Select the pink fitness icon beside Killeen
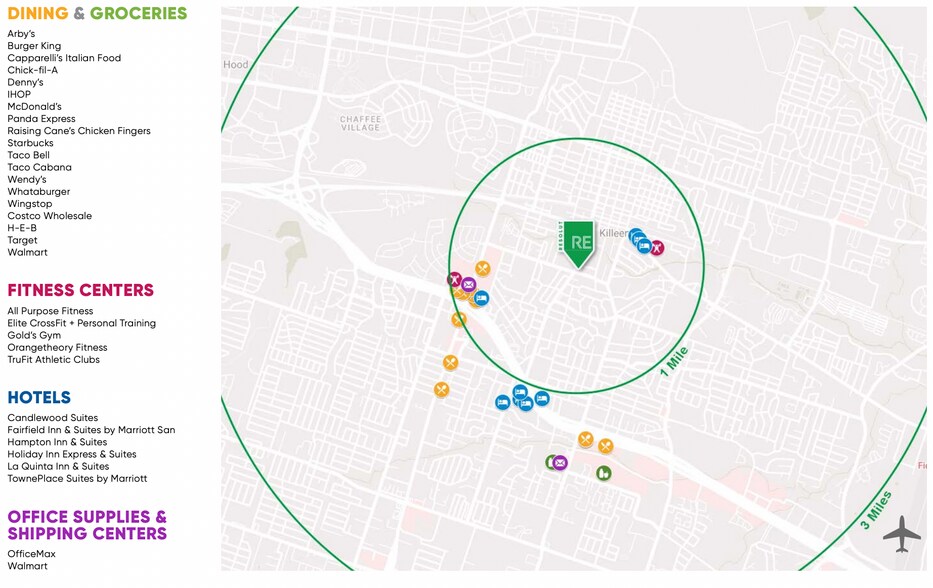 point(657,248)
